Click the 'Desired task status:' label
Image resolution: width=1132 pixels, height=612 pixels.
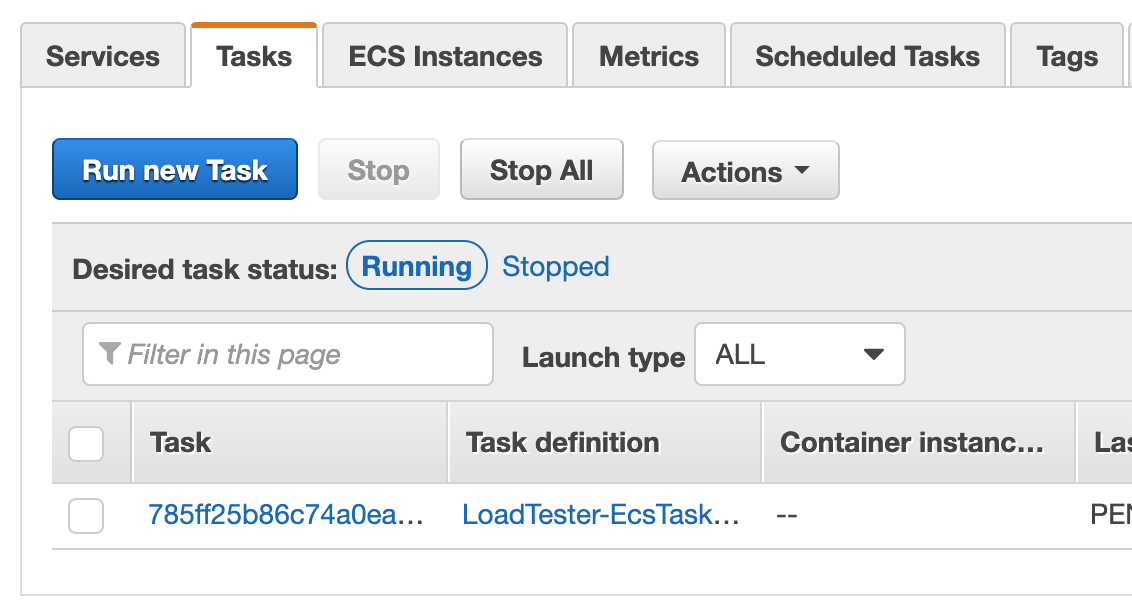[x=204, y=268]
